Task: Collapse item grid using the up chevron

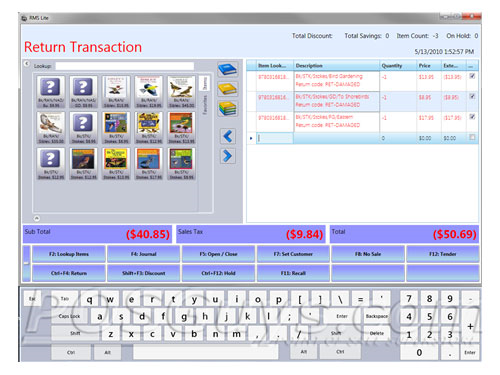Action: (x=37, y=218)
